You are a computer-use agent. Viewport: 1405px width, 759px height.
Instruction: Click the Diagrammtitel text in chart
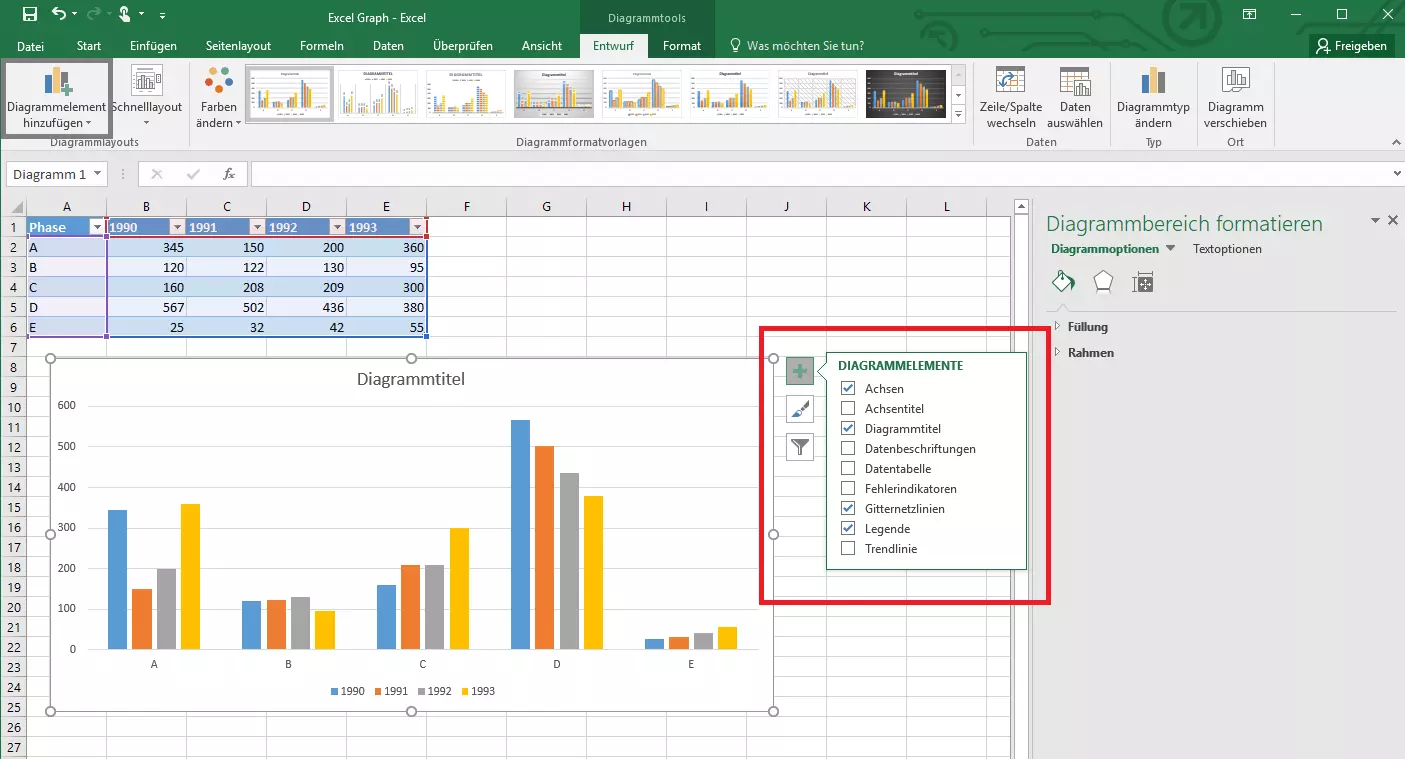(411, 380)
